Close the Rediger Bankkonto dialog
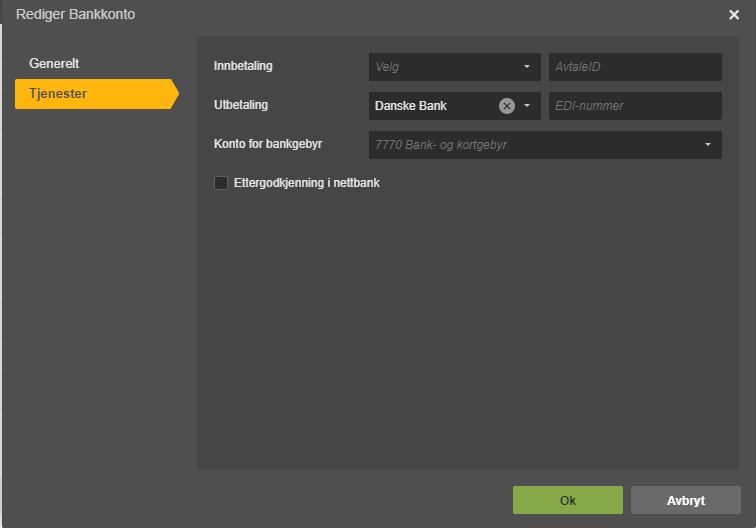The image size is (756, 528). click(734, 15)
